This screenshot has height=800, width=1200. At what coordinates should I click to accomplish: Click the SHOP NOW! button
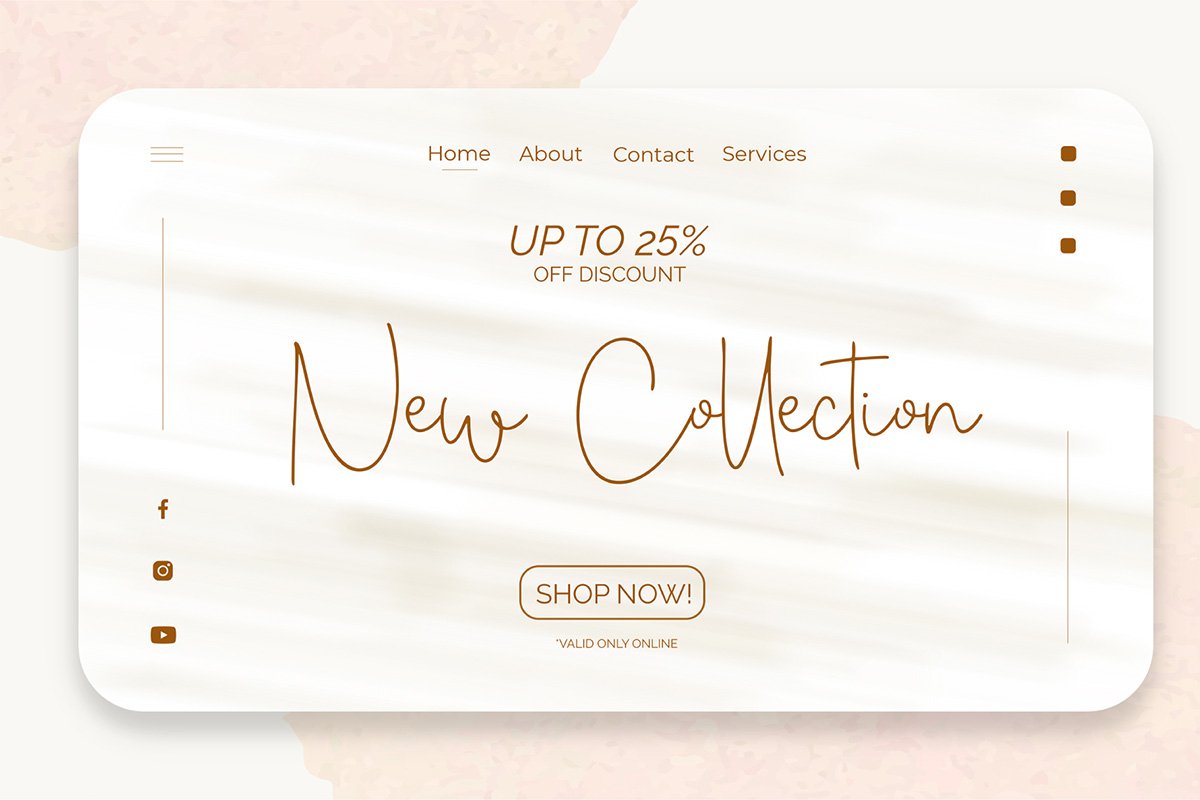pyautogui.click(x=613, y=593)
